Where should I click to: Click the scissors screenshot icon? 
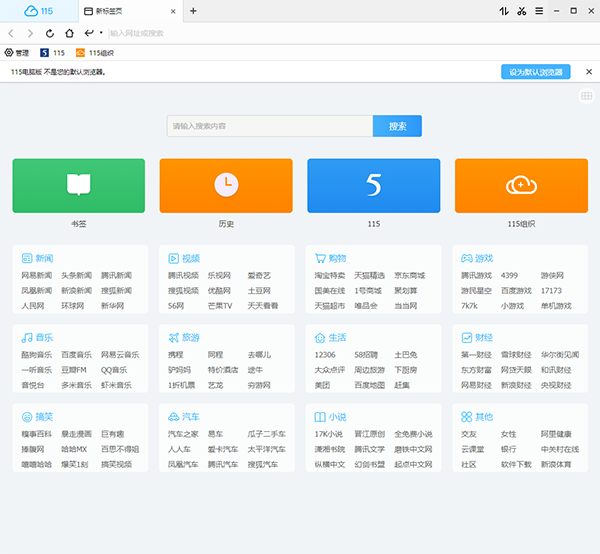(x=521, y=11)
